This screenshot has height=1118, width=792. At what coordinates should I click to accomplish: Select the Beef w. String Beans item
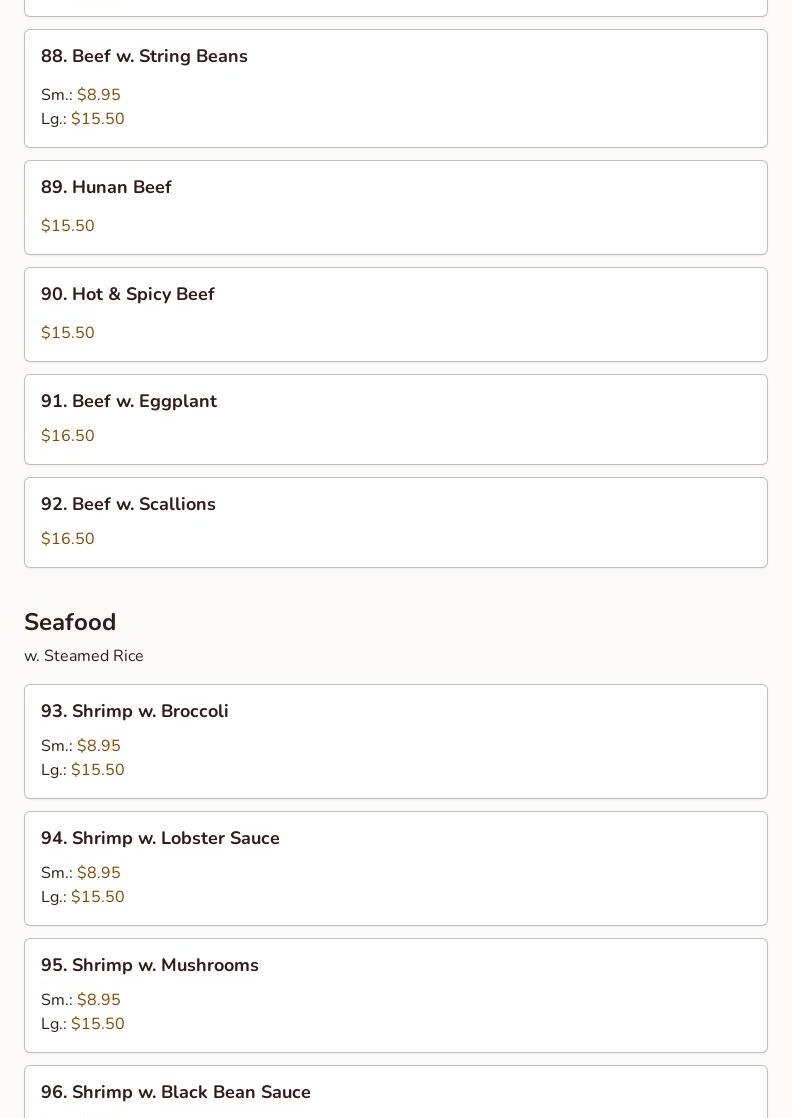click(x=144, y=57)
